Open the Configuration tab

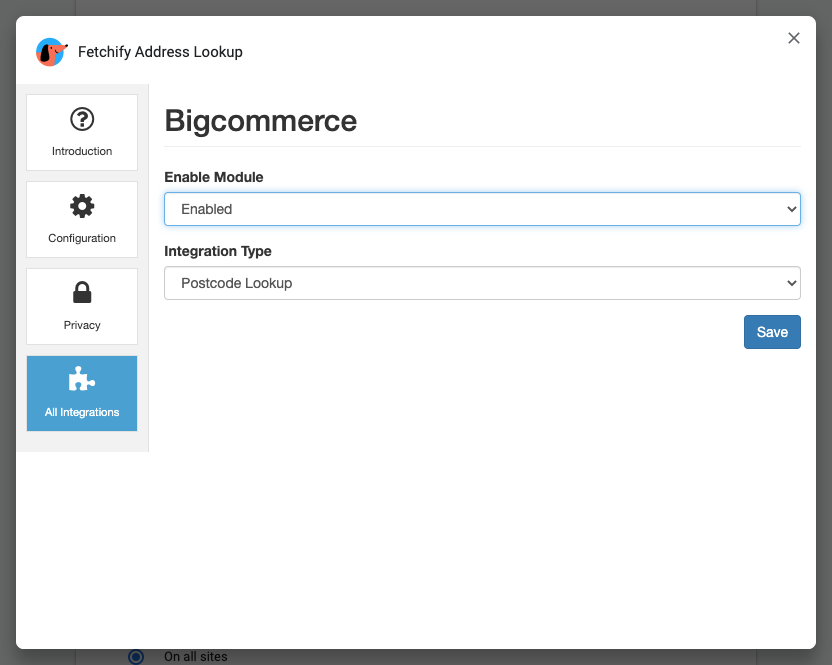[82, 220]
